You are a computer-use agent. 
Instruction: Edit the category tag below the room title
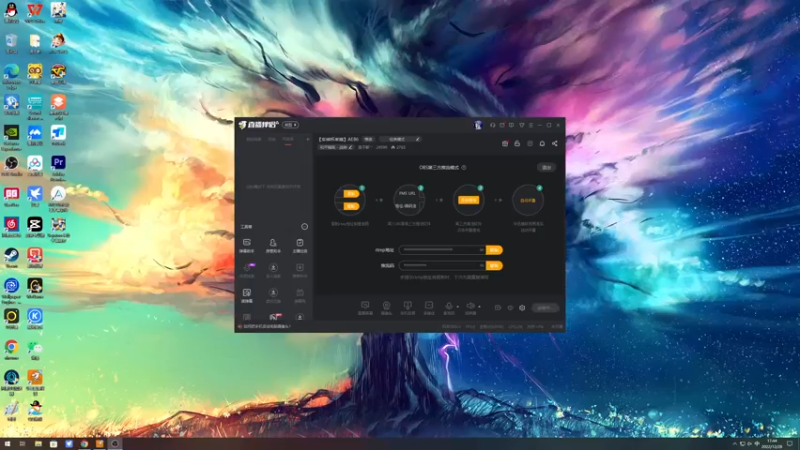click(x=336, y=147)
